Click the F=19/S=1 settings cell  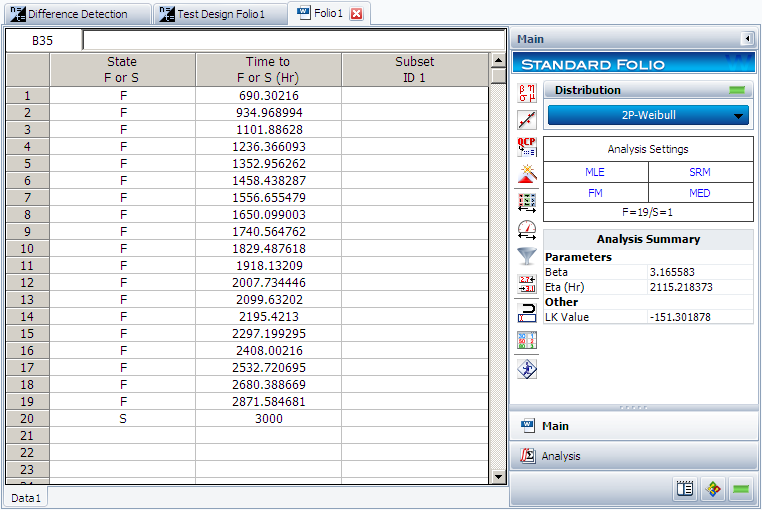648,213
